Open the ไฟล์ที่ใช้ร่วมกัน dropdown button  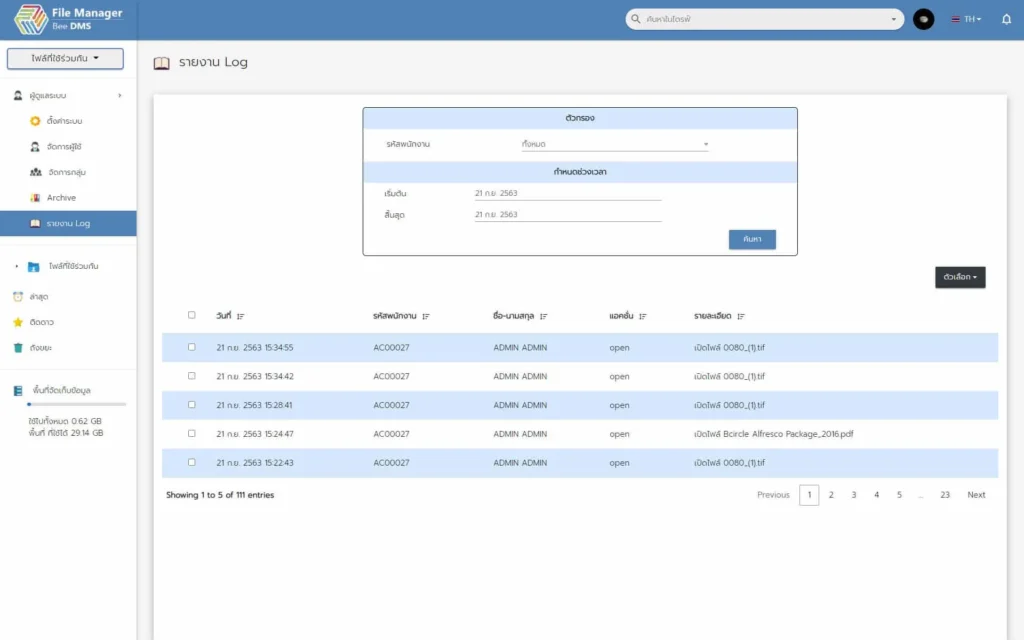click(65, 59)
